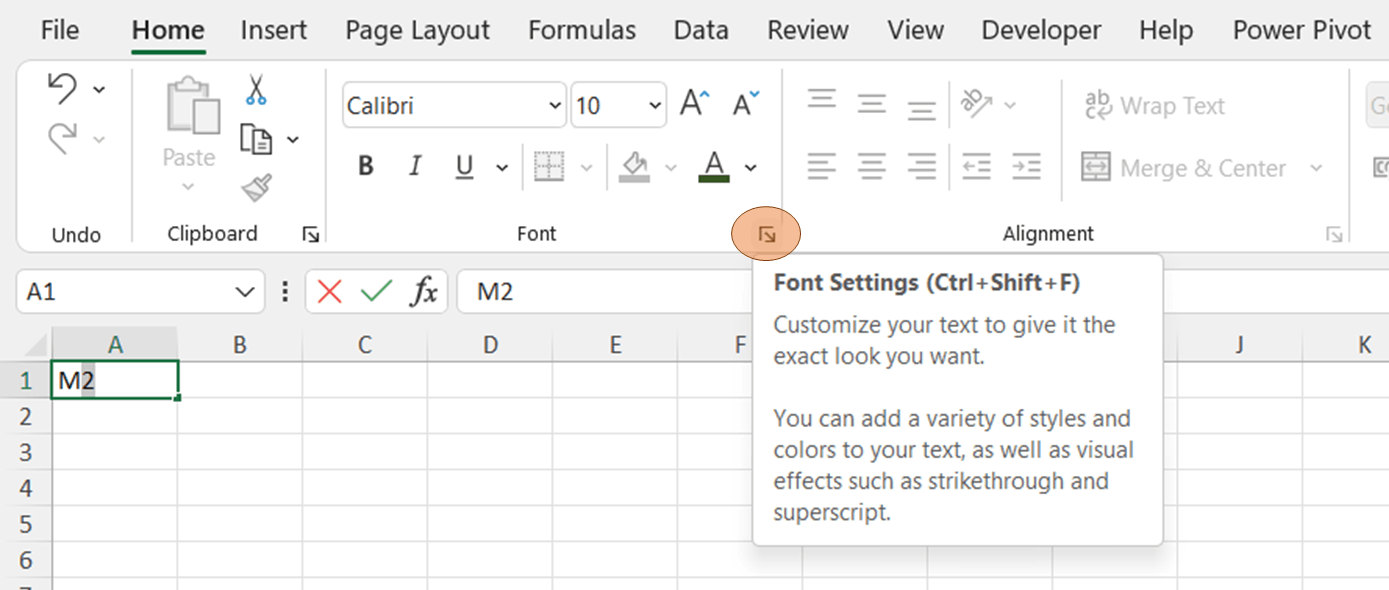Expand the font size dropdown
The height and width of the screenshot is (590, 1389).
pyautogui.click(x=655, y=106)
